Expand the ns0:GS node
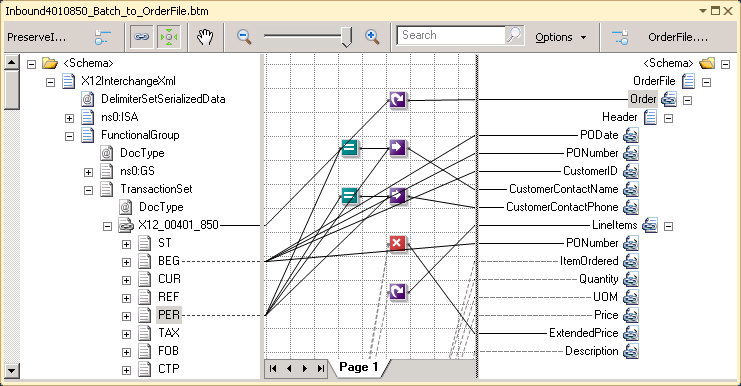 [x=88, y=172]
